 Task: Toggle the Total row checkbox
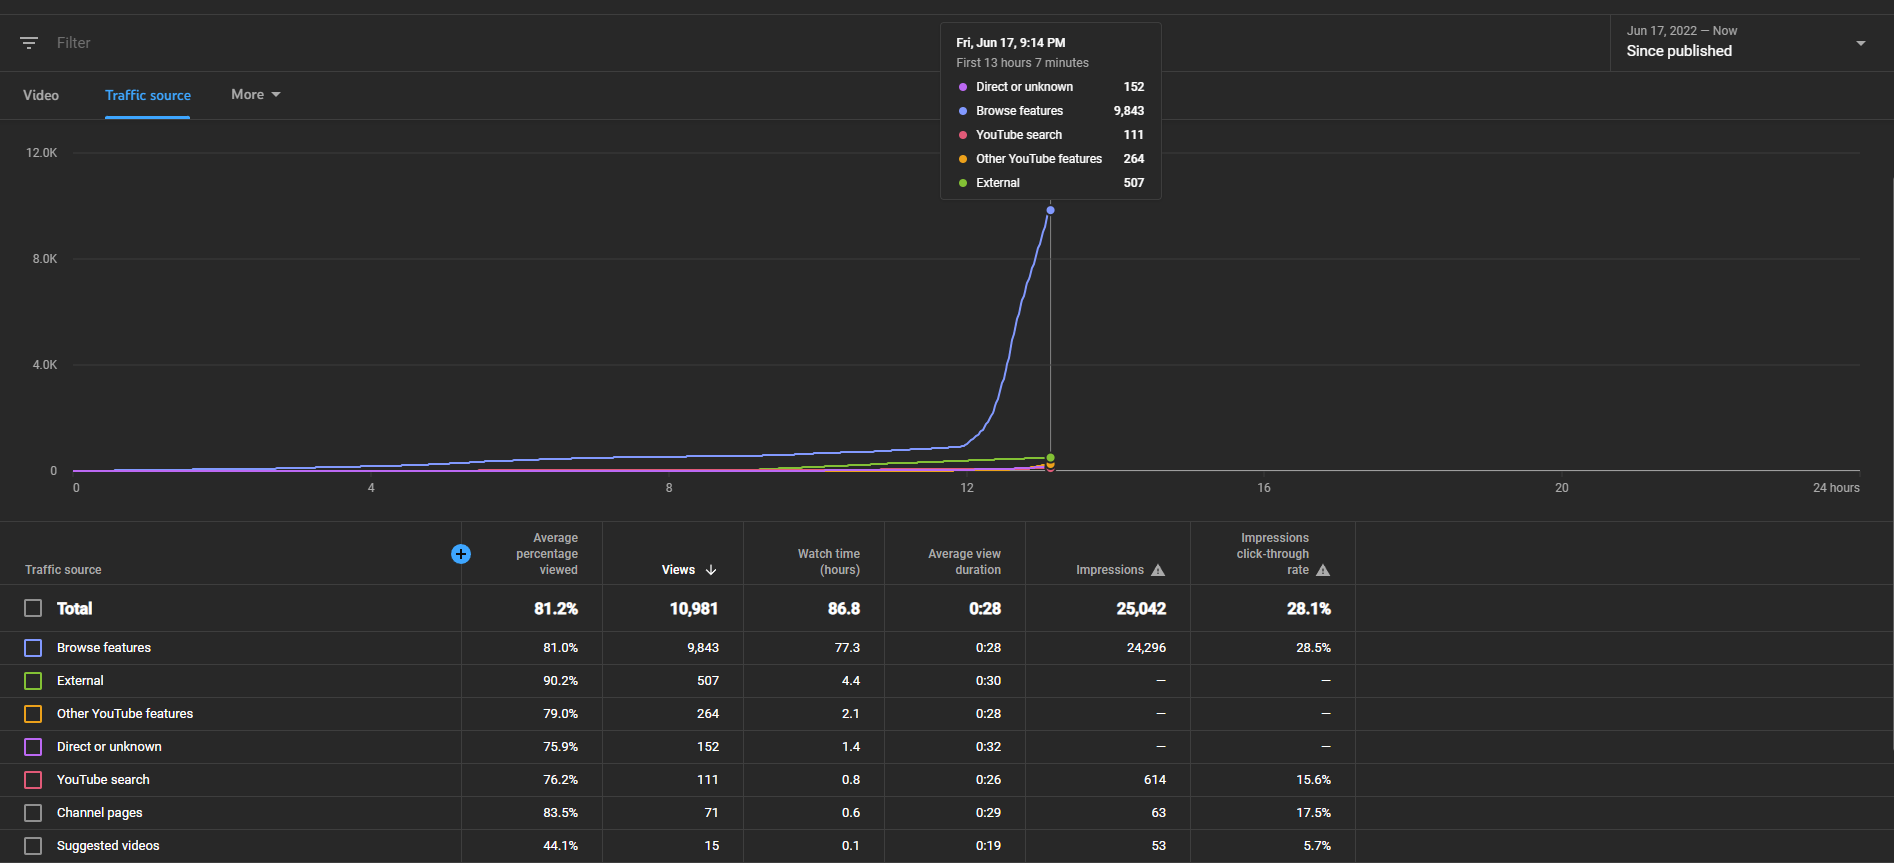33,608
